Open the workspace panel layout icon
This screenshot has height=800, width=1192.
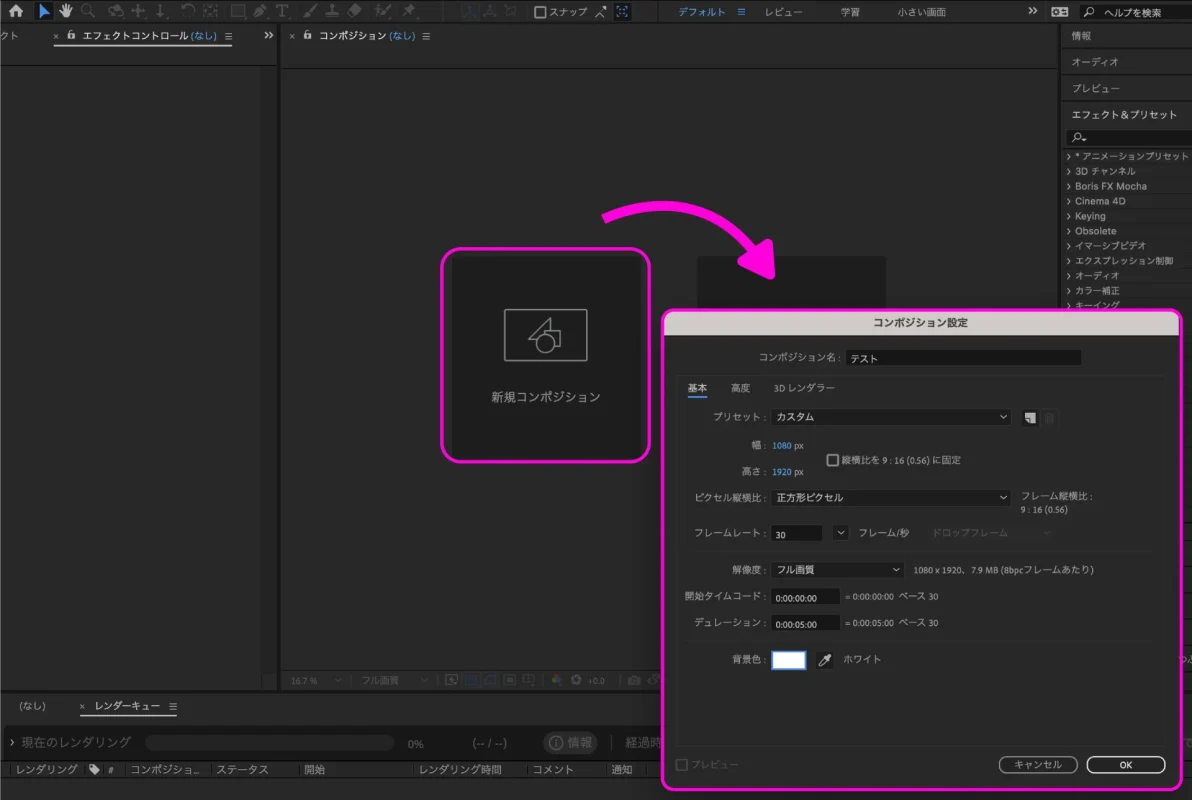(x=1060, y=11)
